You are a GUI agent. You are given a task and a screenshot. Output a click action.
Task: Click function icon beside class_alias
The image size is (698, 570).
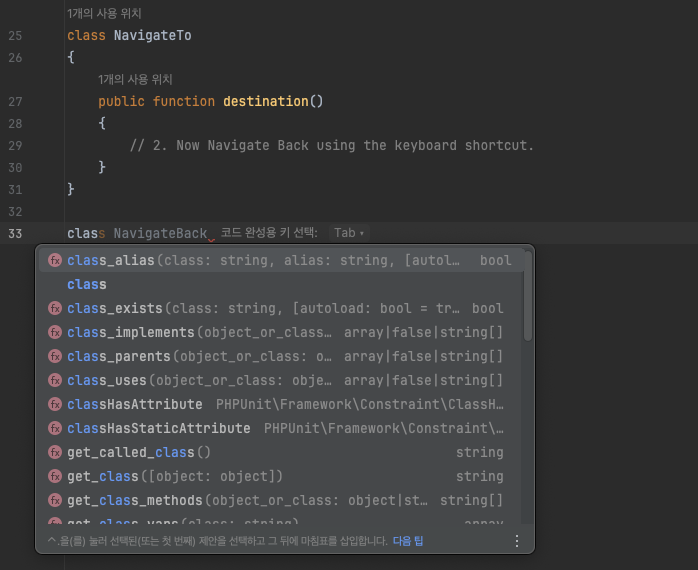point(55,260)
